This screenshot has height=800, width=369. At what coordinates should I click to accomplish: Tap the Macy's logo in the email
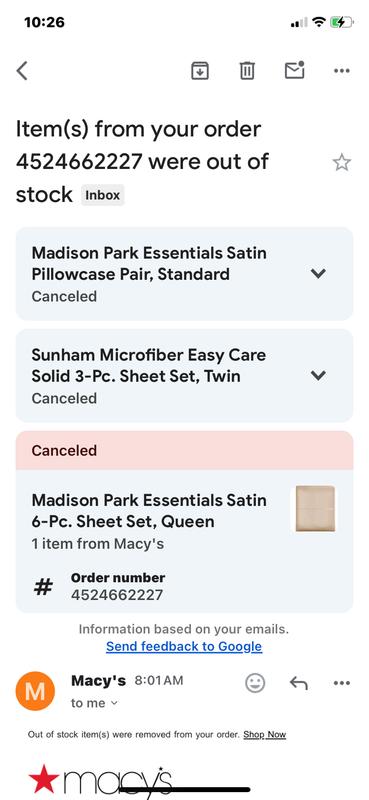pyautogui.click(x=100, y=780)
